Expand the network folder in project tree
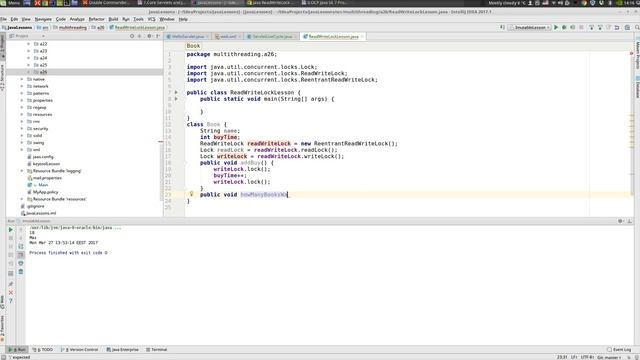This screenshot has height=360, width=640. point(22,86)
